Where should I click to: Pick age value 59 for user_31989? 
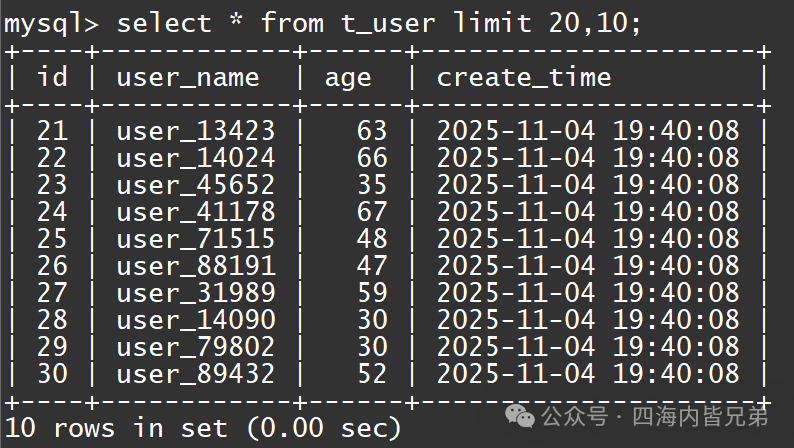coord(372,293)
